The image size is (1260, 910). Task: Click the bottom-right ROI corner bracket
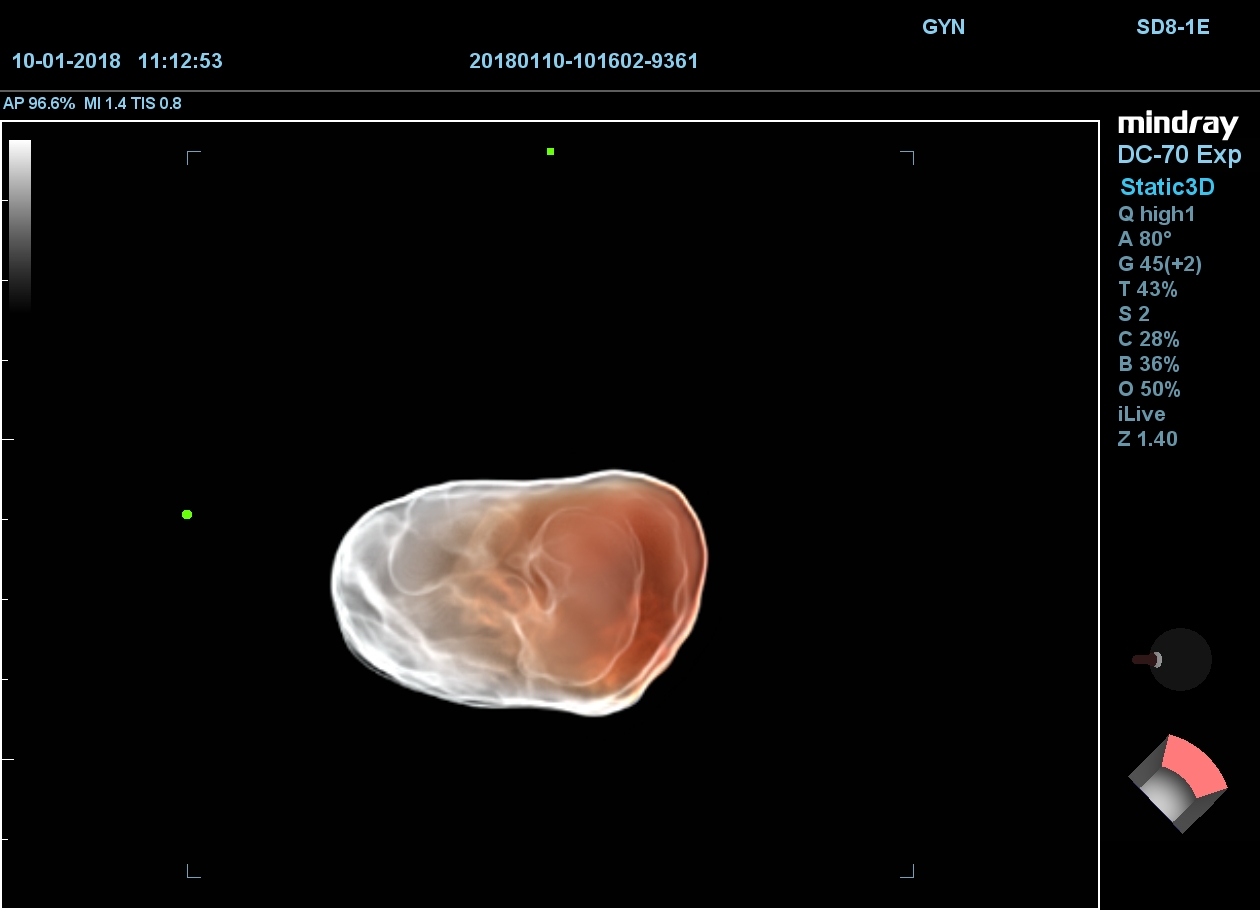coord(907,871)
